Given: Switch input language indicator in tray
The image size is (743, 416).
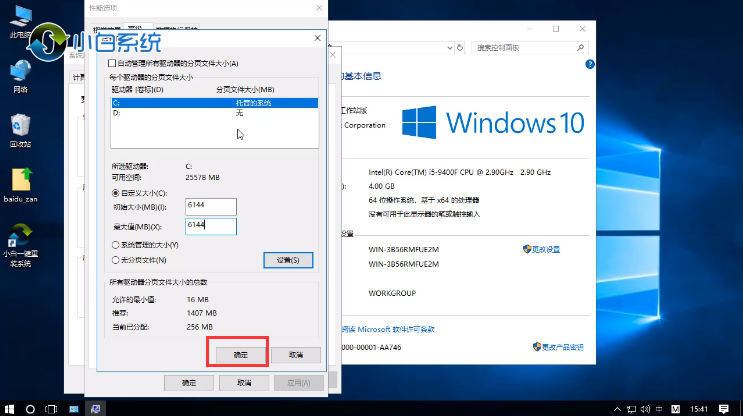Looking at the screenshot, I should [x=659, y=409].
